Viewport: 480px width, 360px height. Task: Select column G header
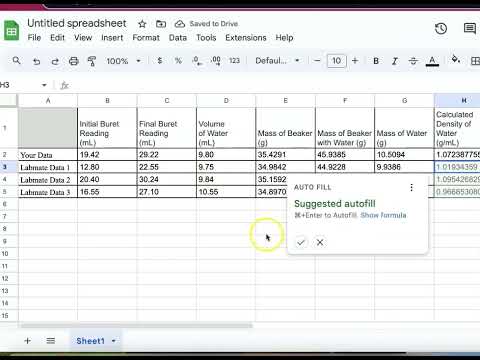pos(404,100)
